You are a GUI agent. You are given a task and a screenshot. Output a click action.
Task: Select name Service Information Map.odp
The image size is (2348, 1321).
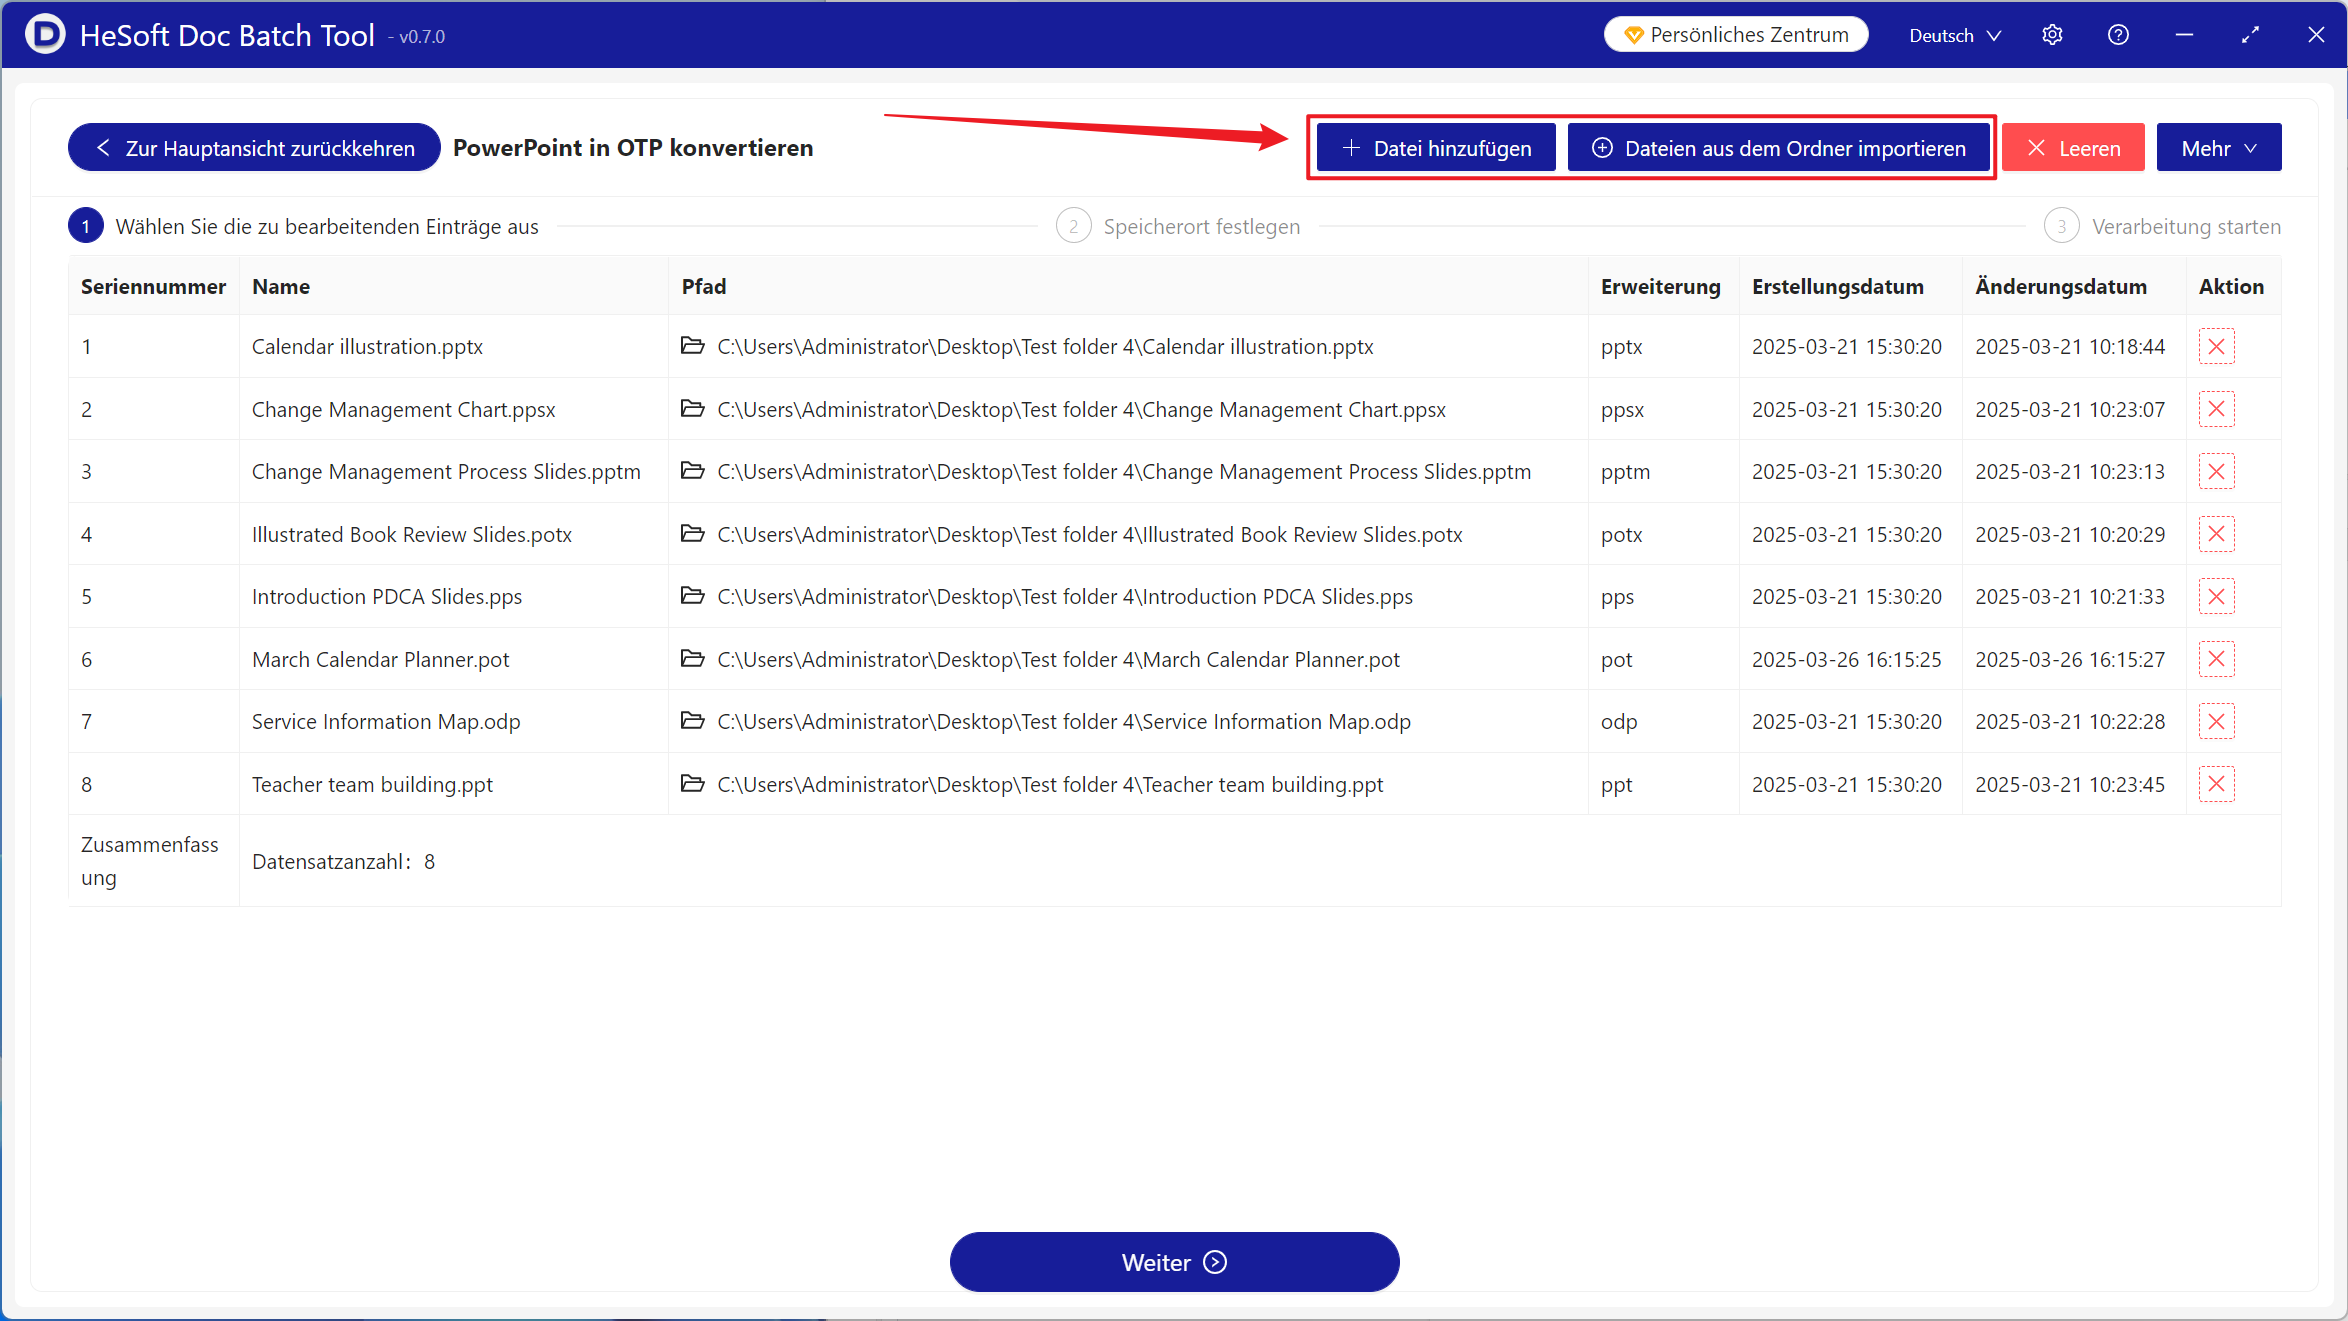pos(386,722)
